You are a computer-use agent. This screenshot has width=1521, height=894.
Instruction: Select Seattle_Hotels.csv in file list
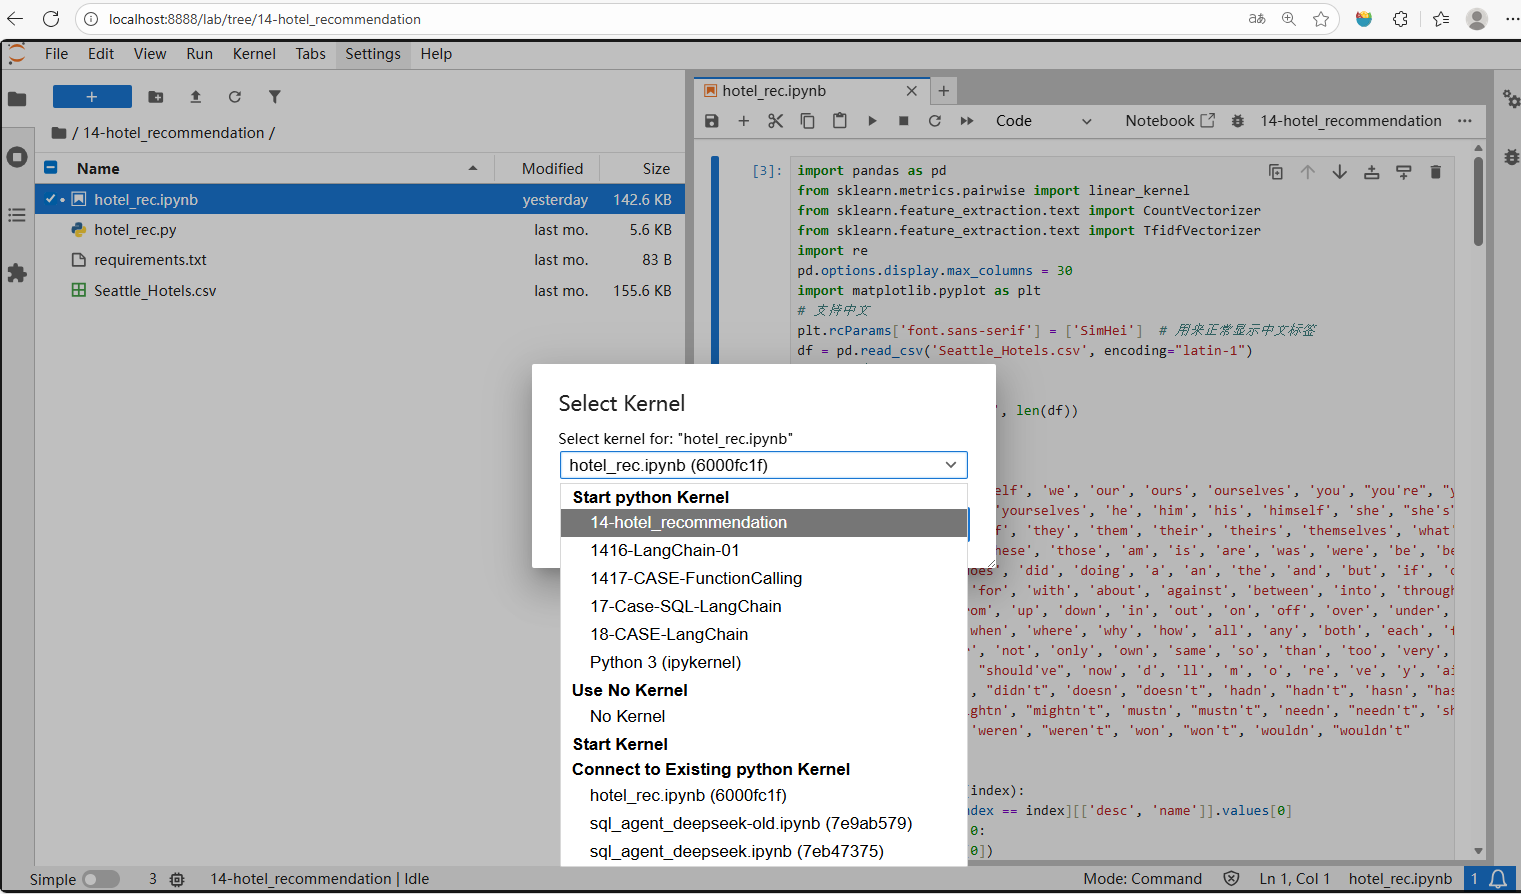click(x=360, y=291)
